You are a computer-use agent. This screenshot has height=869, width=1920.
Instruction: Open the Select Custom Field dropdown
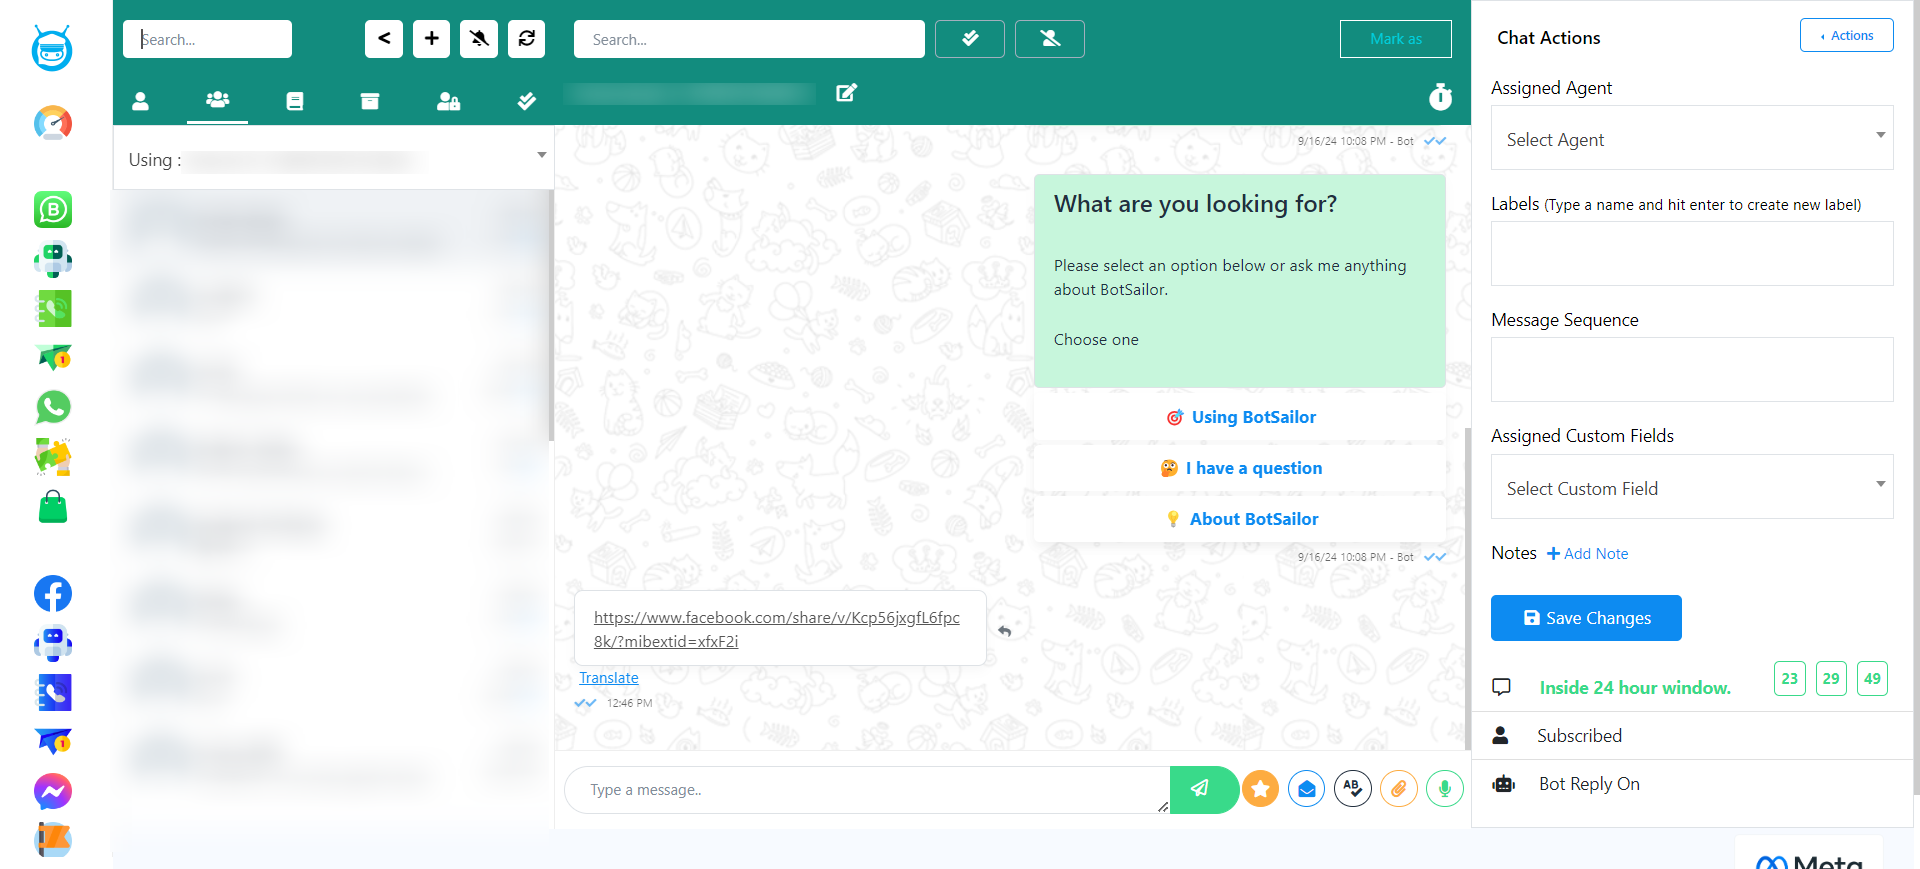(1692, 487)
